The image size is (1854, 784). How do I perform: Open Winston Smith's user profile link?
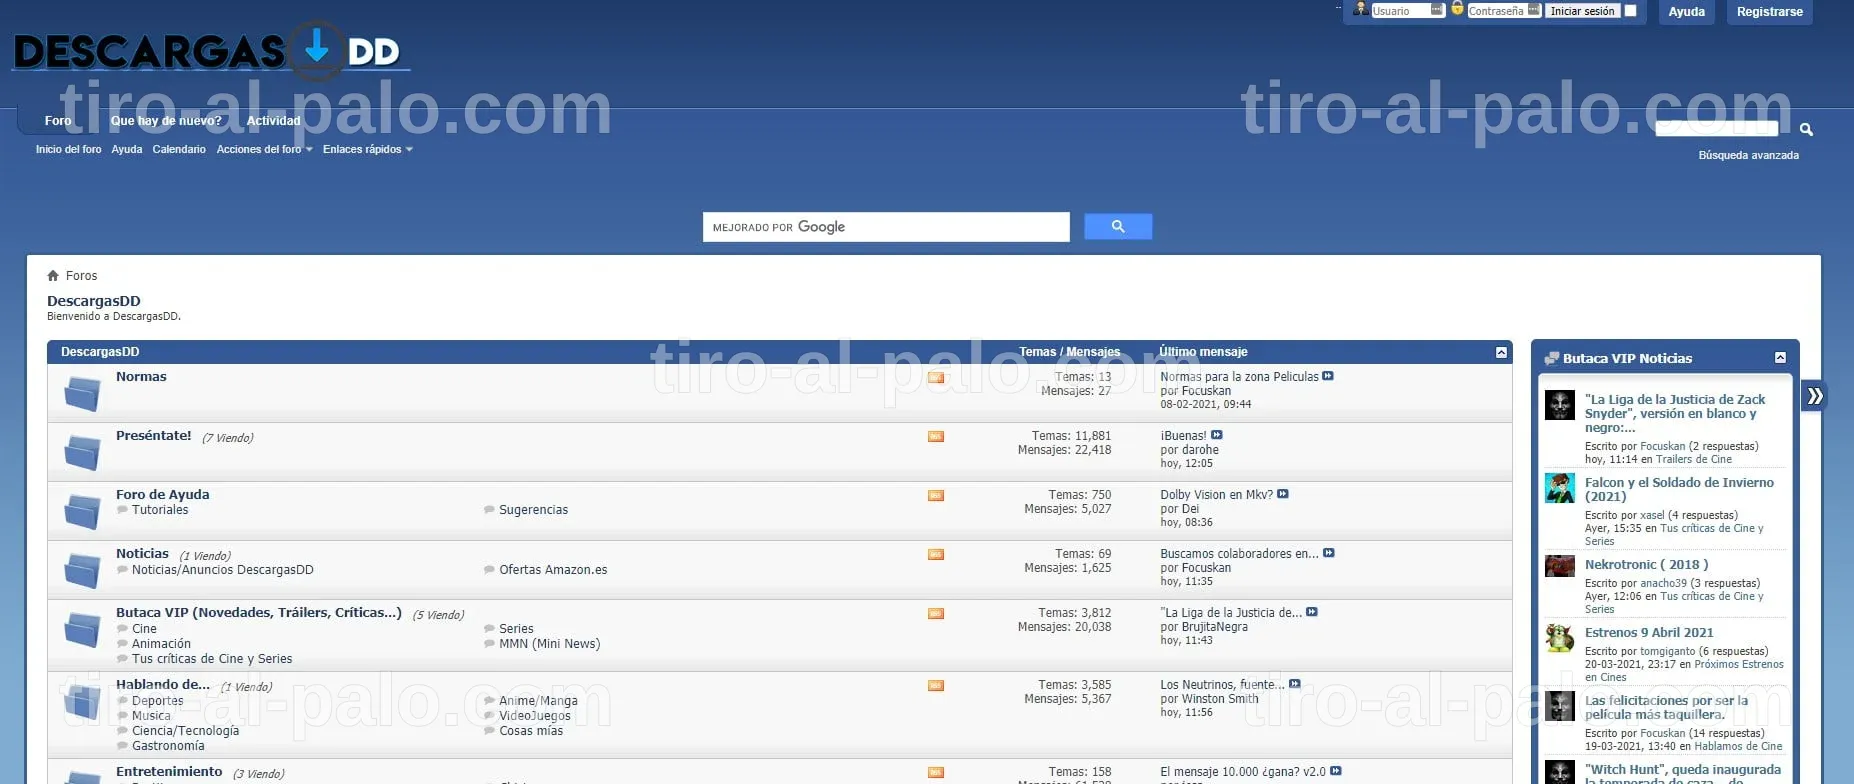pos(1220,699)
